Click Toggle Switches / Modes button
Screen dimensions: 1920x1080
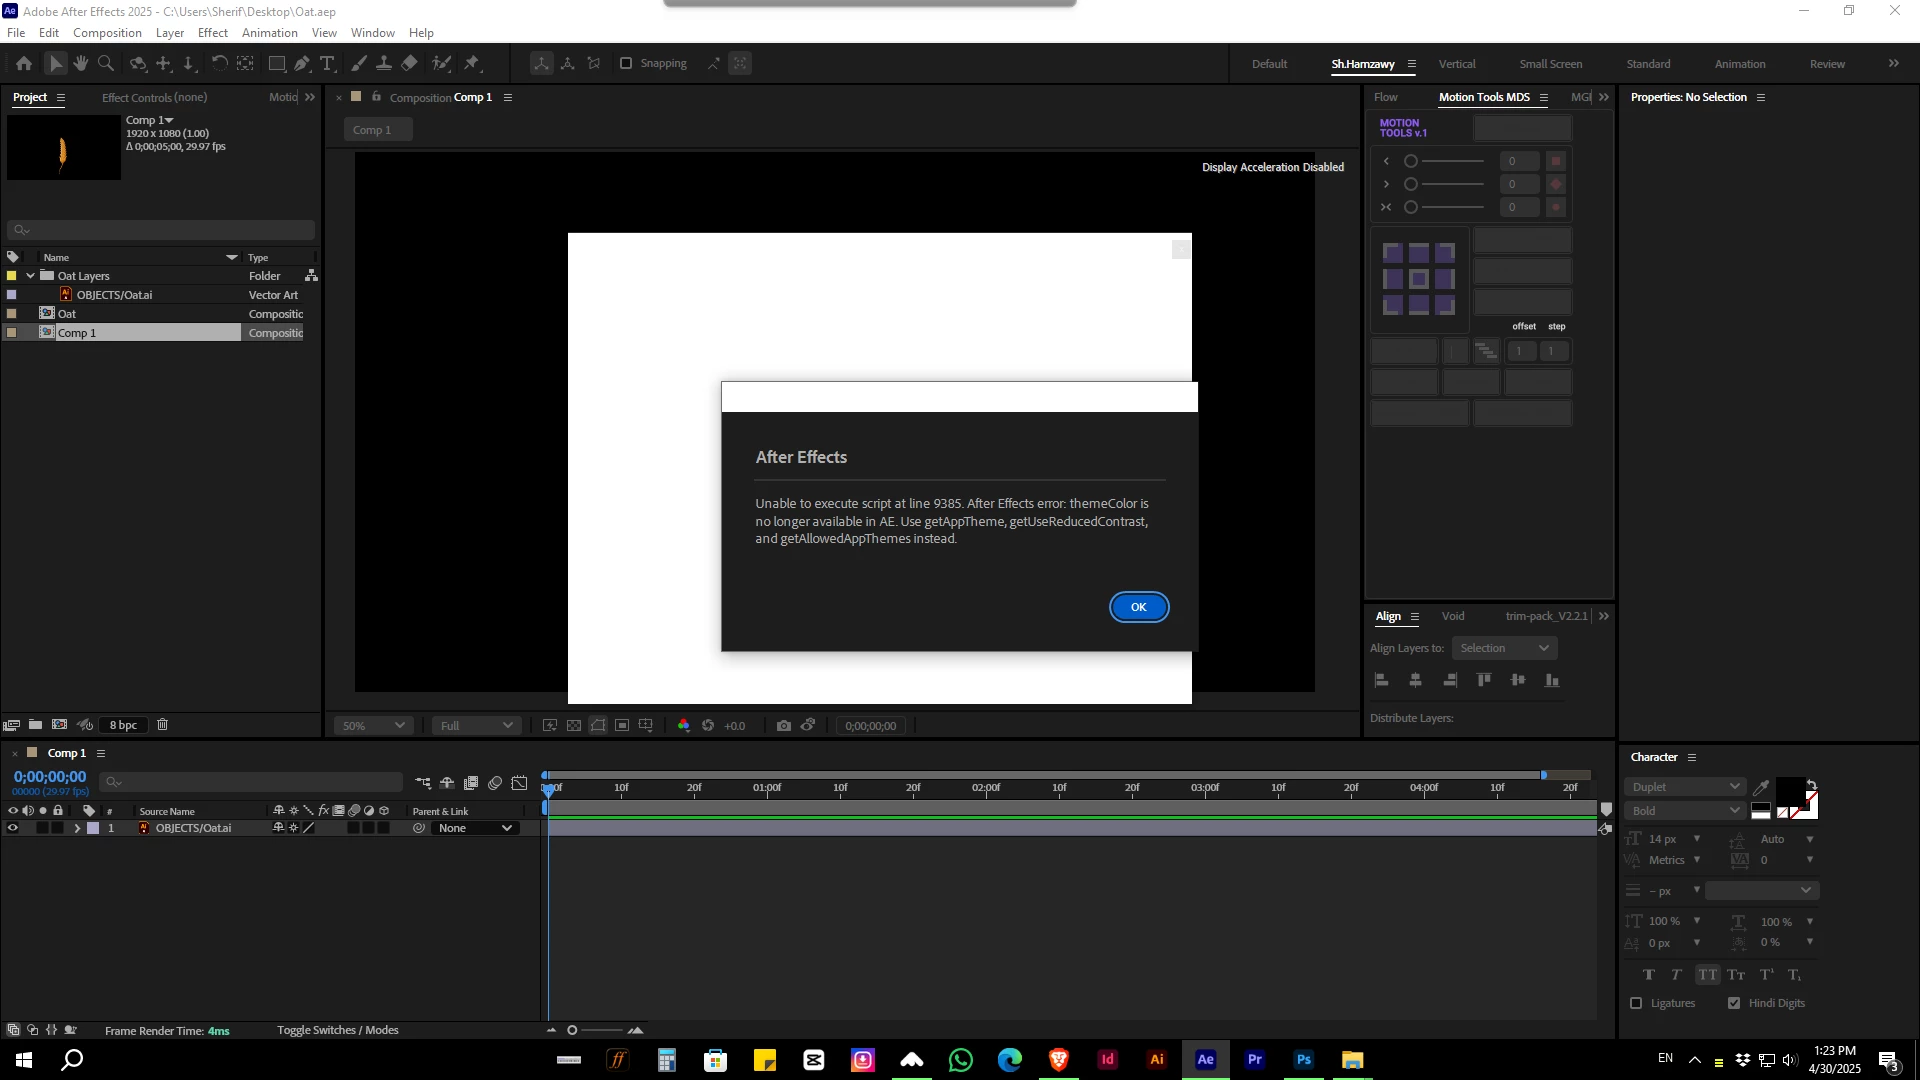click(337, 1030)
